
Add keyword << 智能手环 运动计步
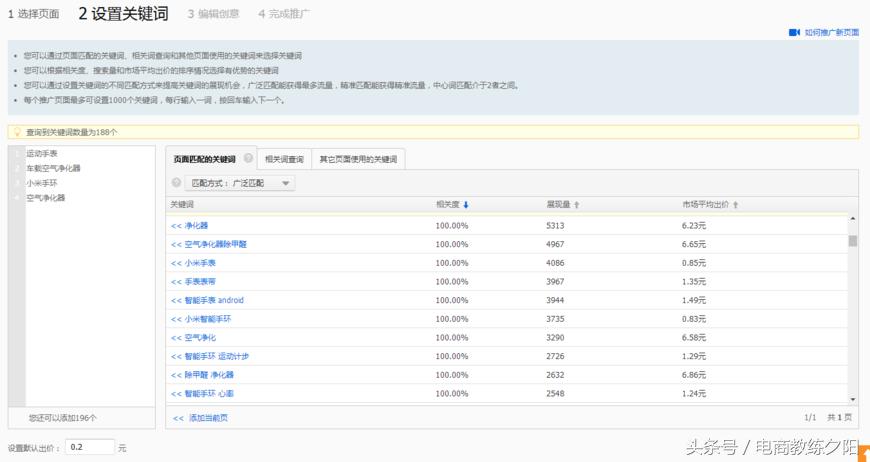[x=210, y=356]
